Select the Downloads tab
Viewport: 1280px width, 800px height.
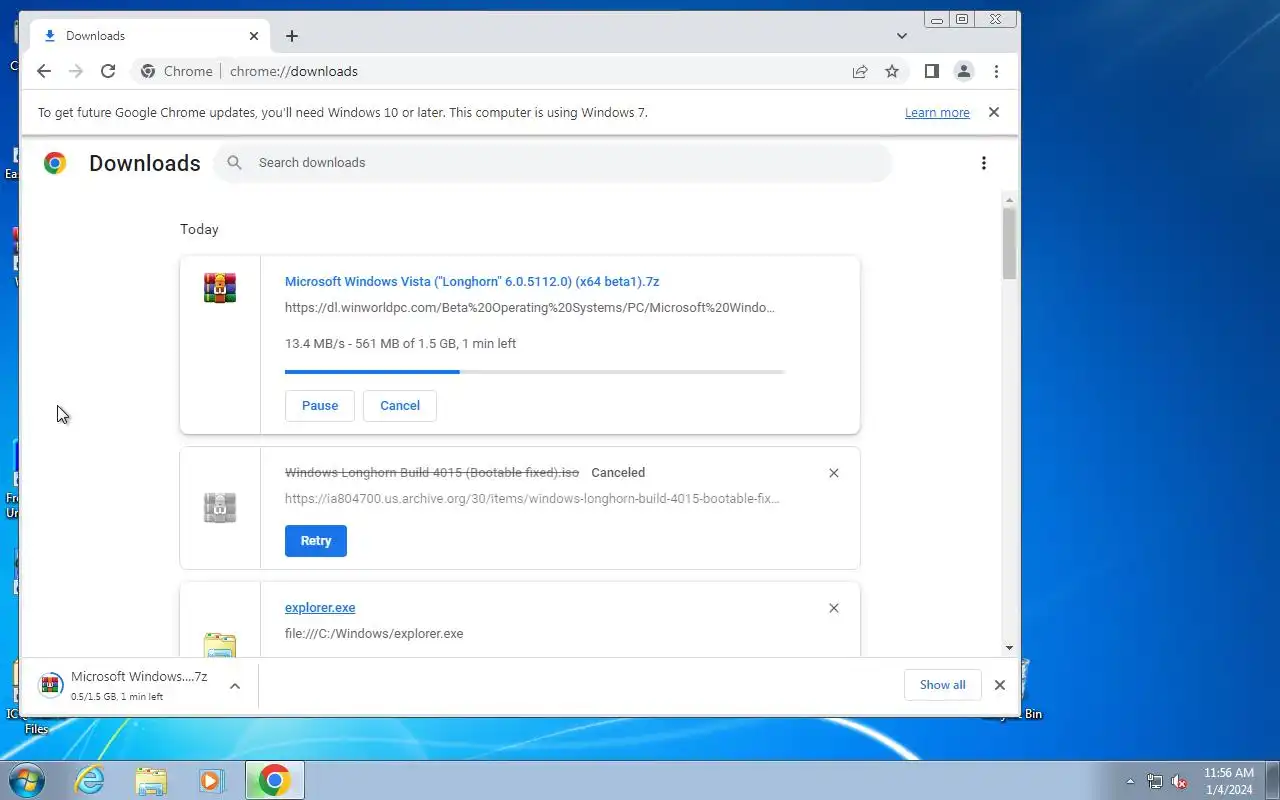pyautogui.click(x=150, y=36)
